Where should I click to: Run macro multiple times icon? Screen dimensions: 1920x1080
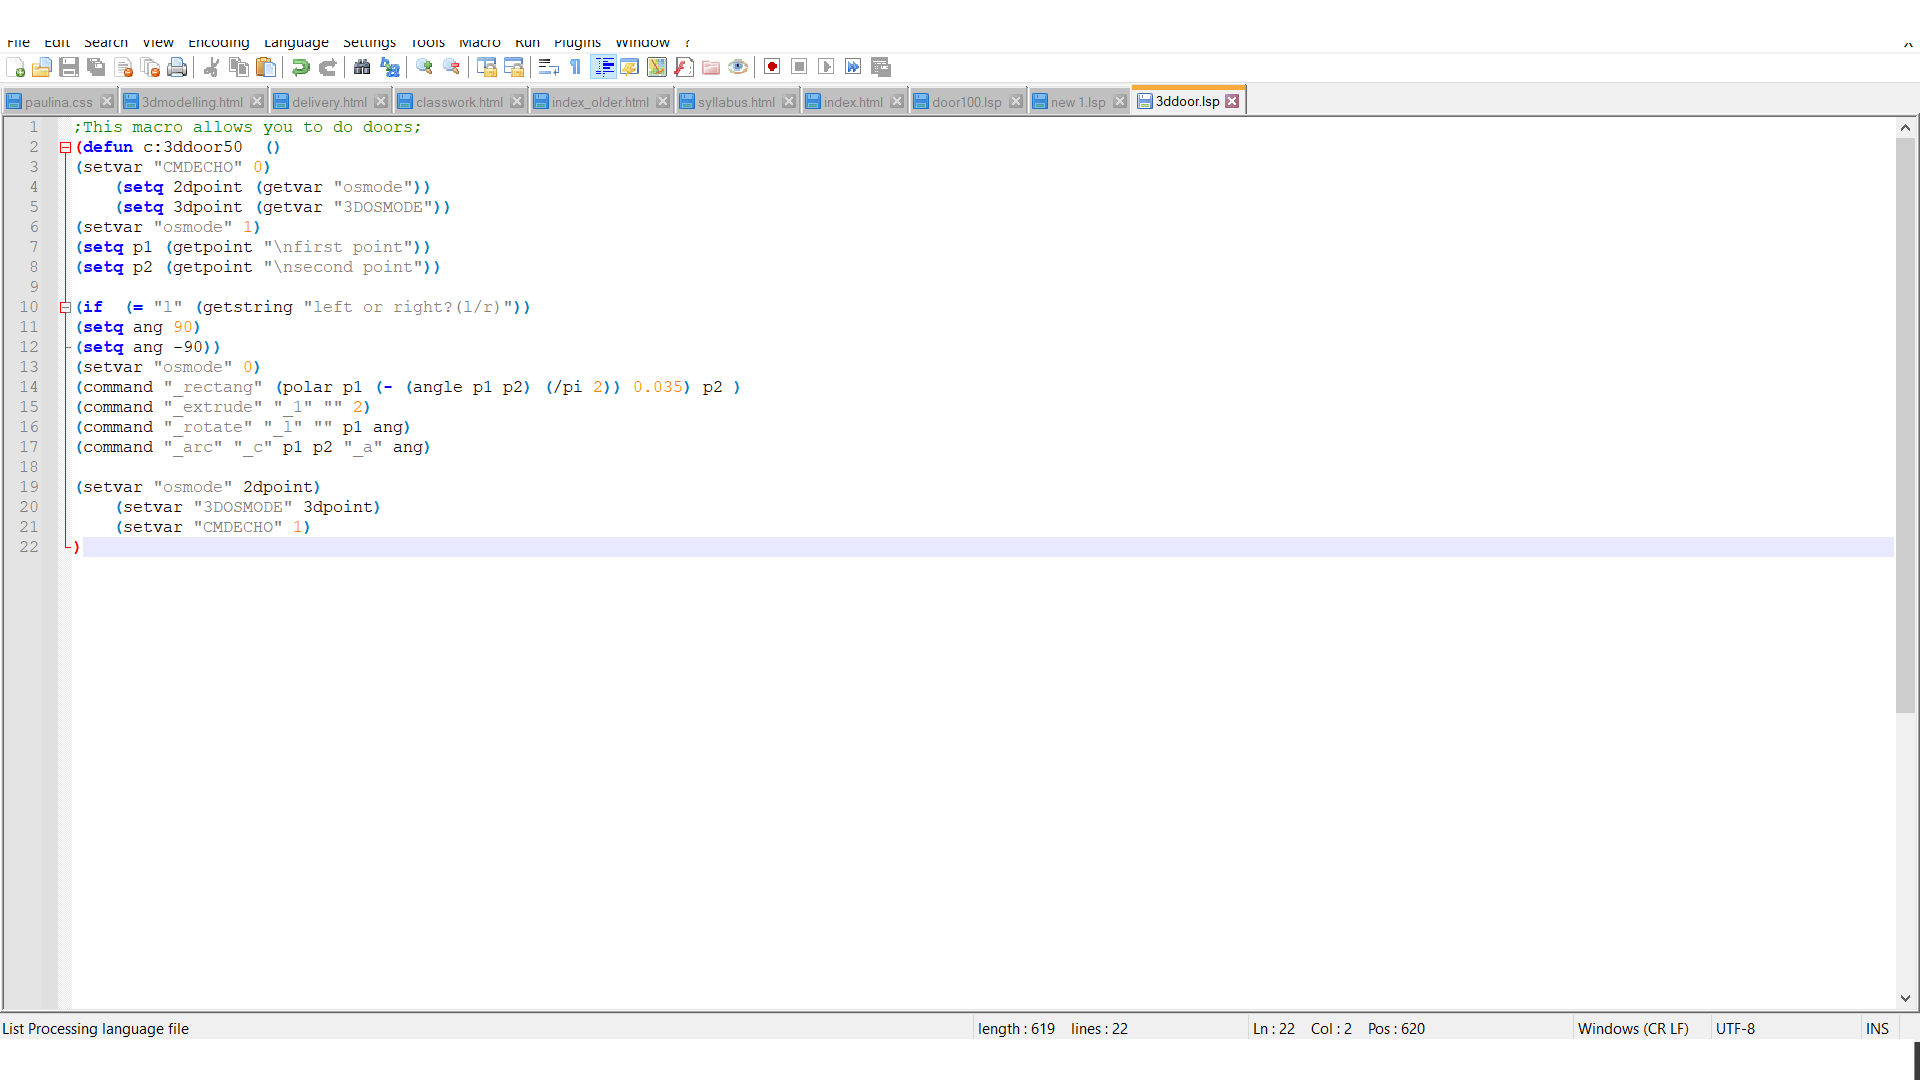[853, 67]
